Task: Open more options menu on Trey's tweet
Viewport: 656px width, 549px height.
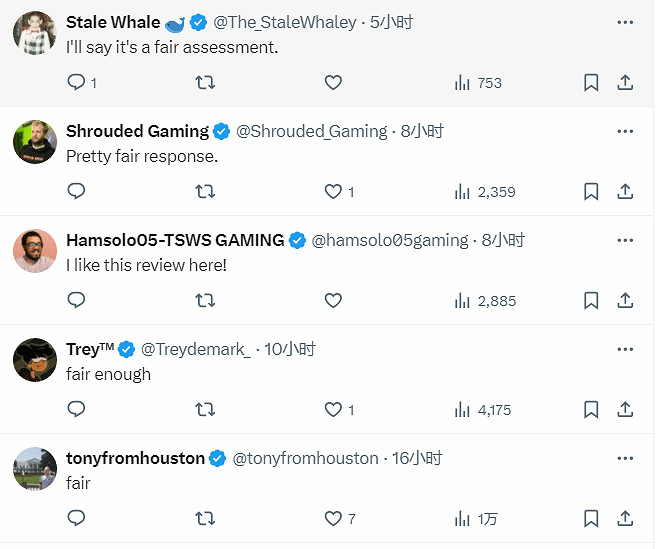Action: tap(626, 349)
